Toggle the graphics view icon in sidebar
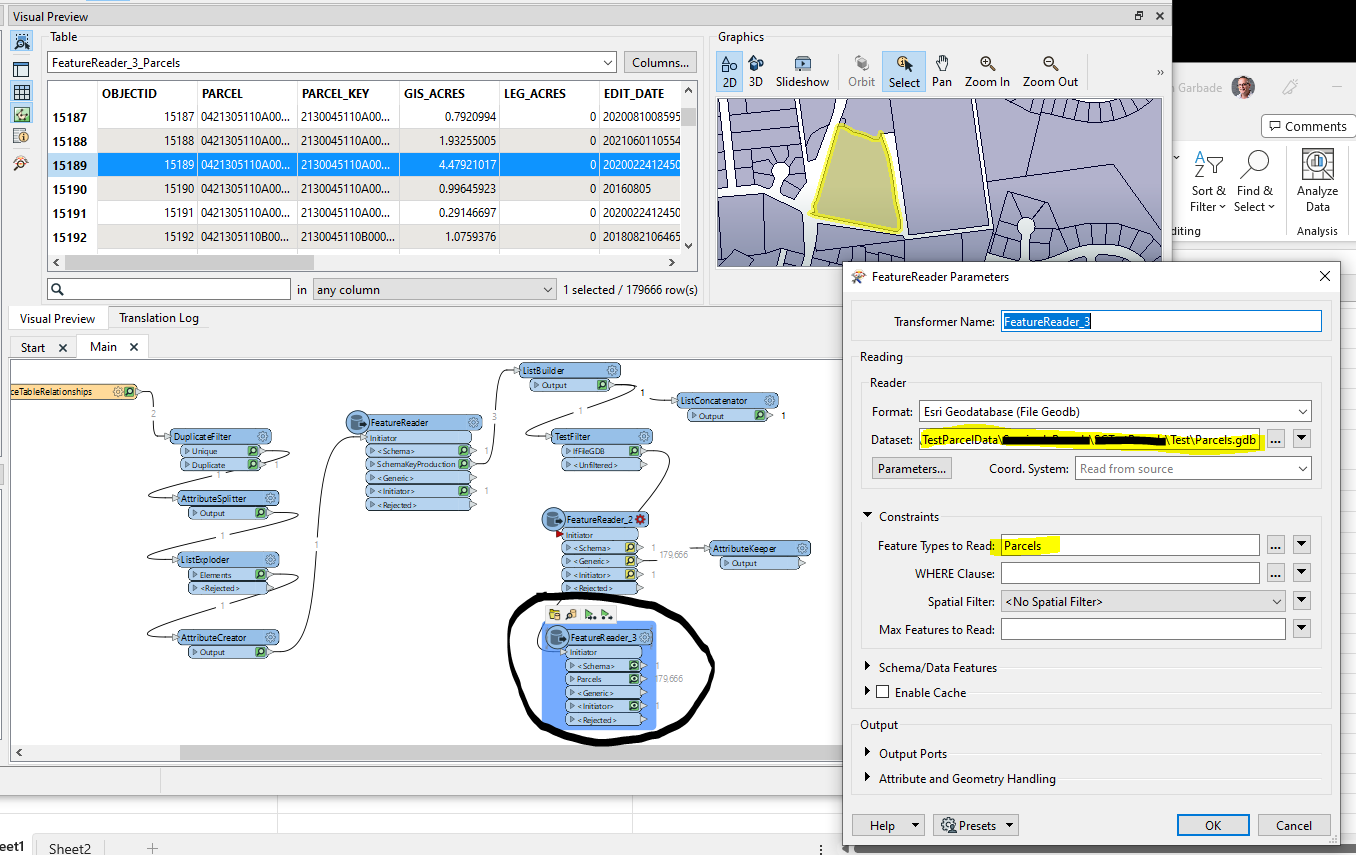The image size is (1356, 855). (x=21, y=114)
